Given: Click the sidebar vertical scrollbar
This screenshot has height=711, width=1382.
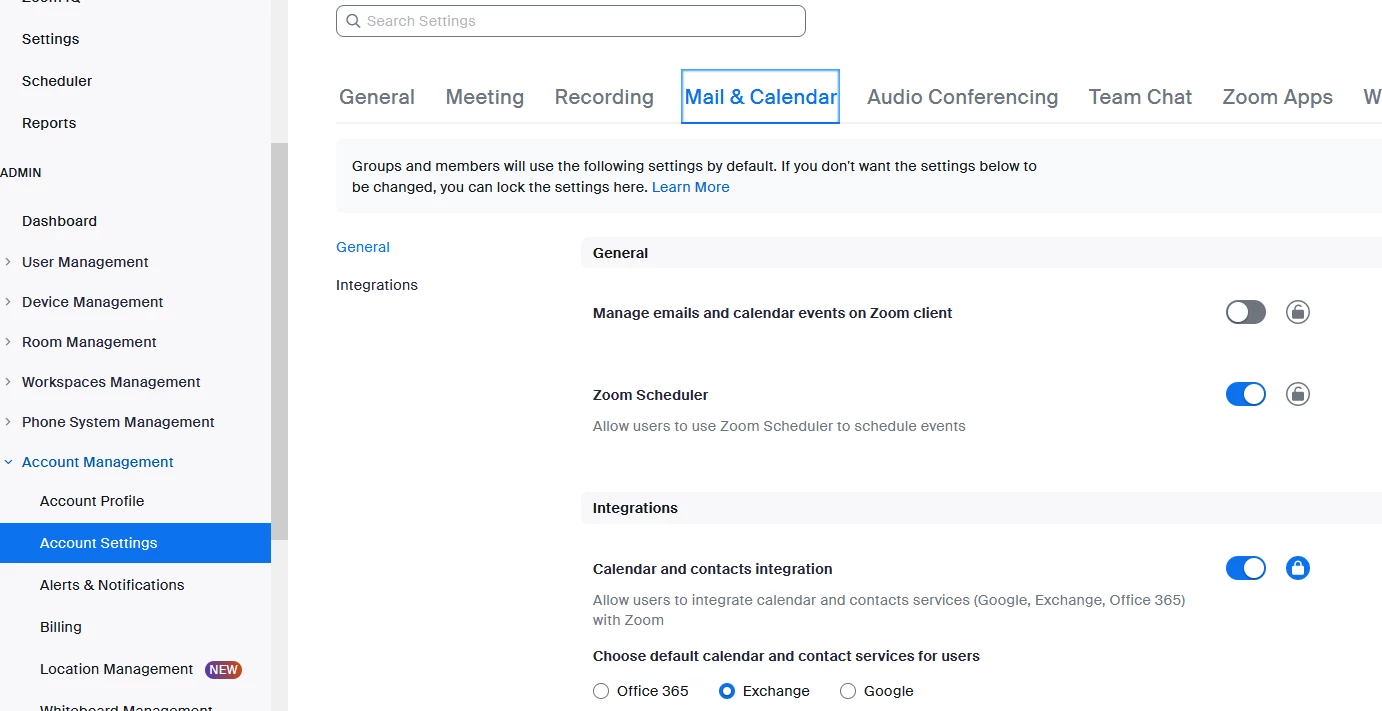Looking at the screenshot, I should point(279,340).
